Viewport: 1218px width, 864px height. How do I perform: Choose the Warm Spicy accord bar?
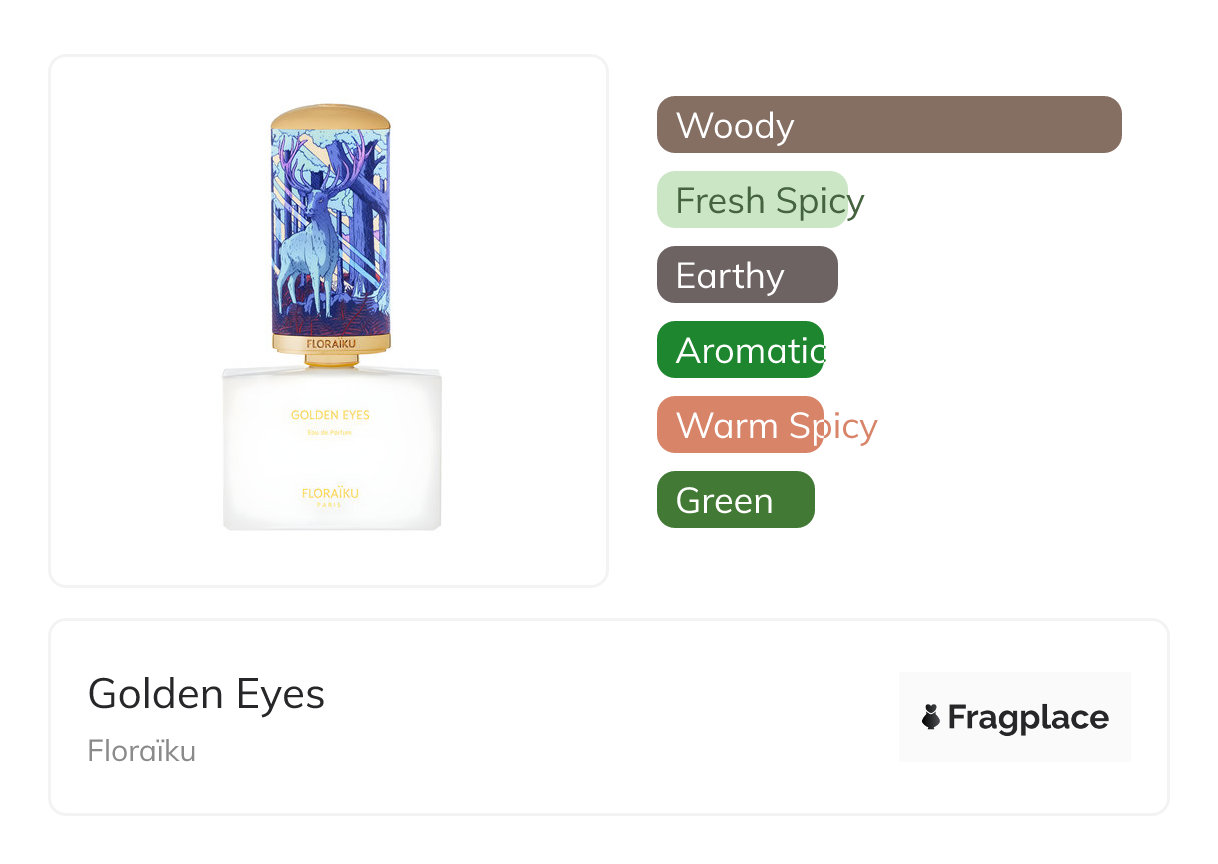[740, 425]
